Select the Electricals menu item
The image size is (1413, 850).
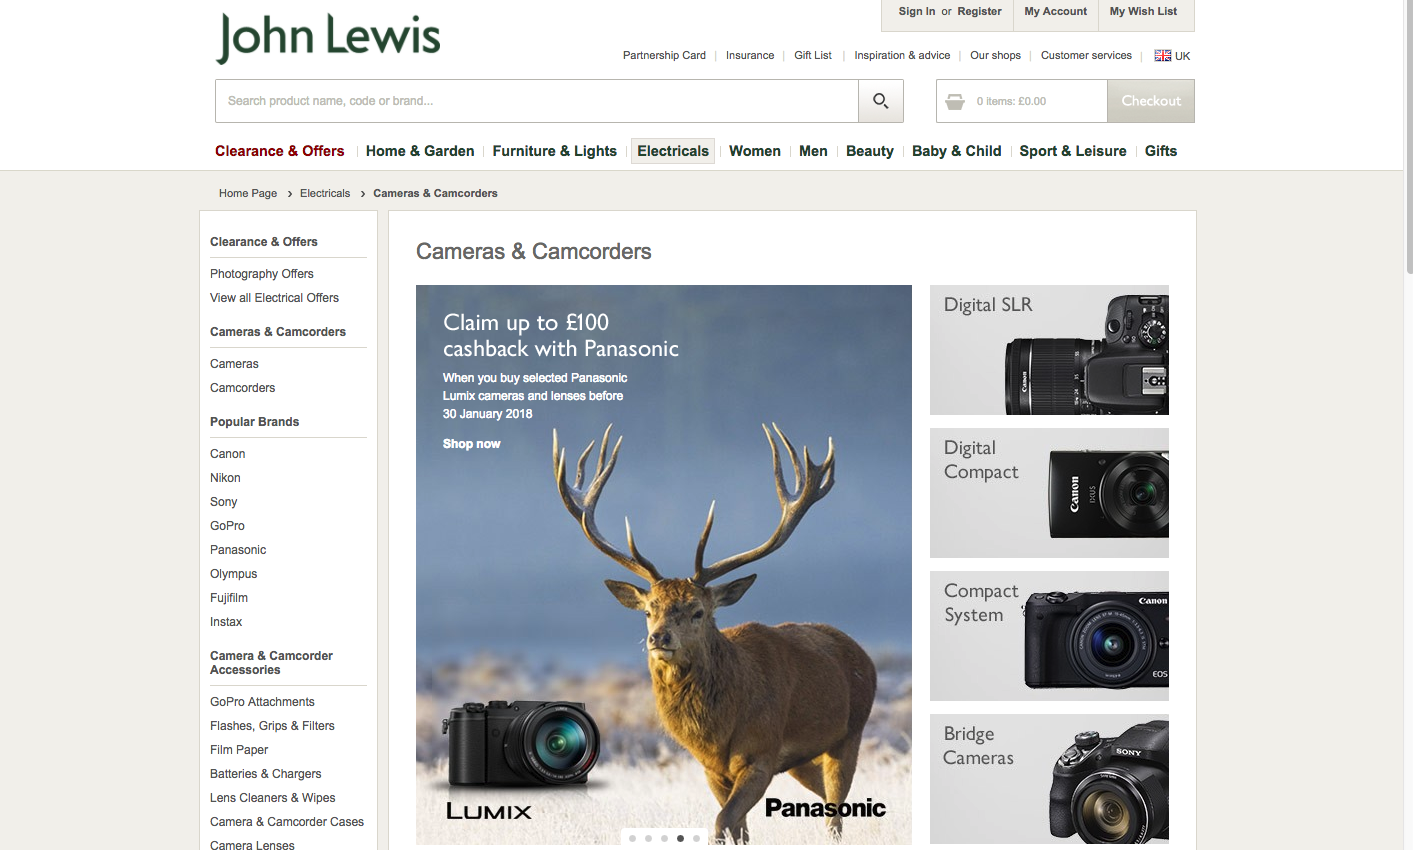pos(673,151)
